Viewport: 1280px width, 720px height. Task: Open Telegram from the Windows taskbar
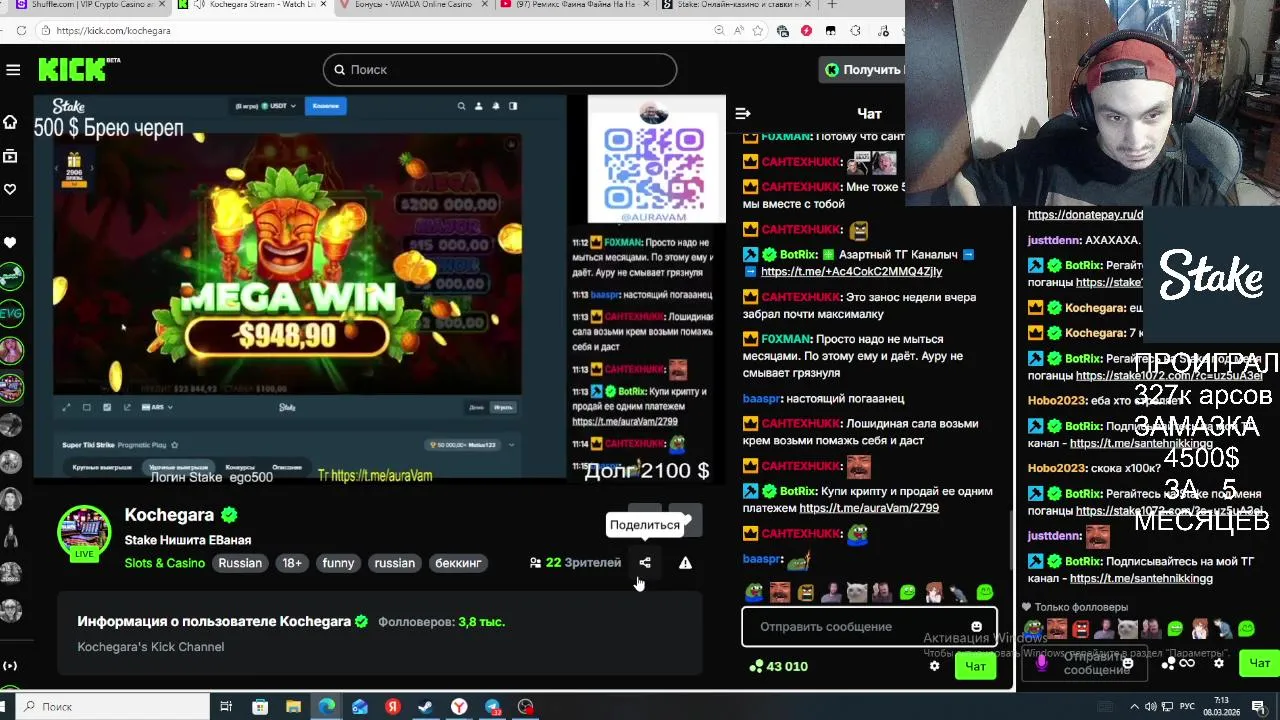492,707
